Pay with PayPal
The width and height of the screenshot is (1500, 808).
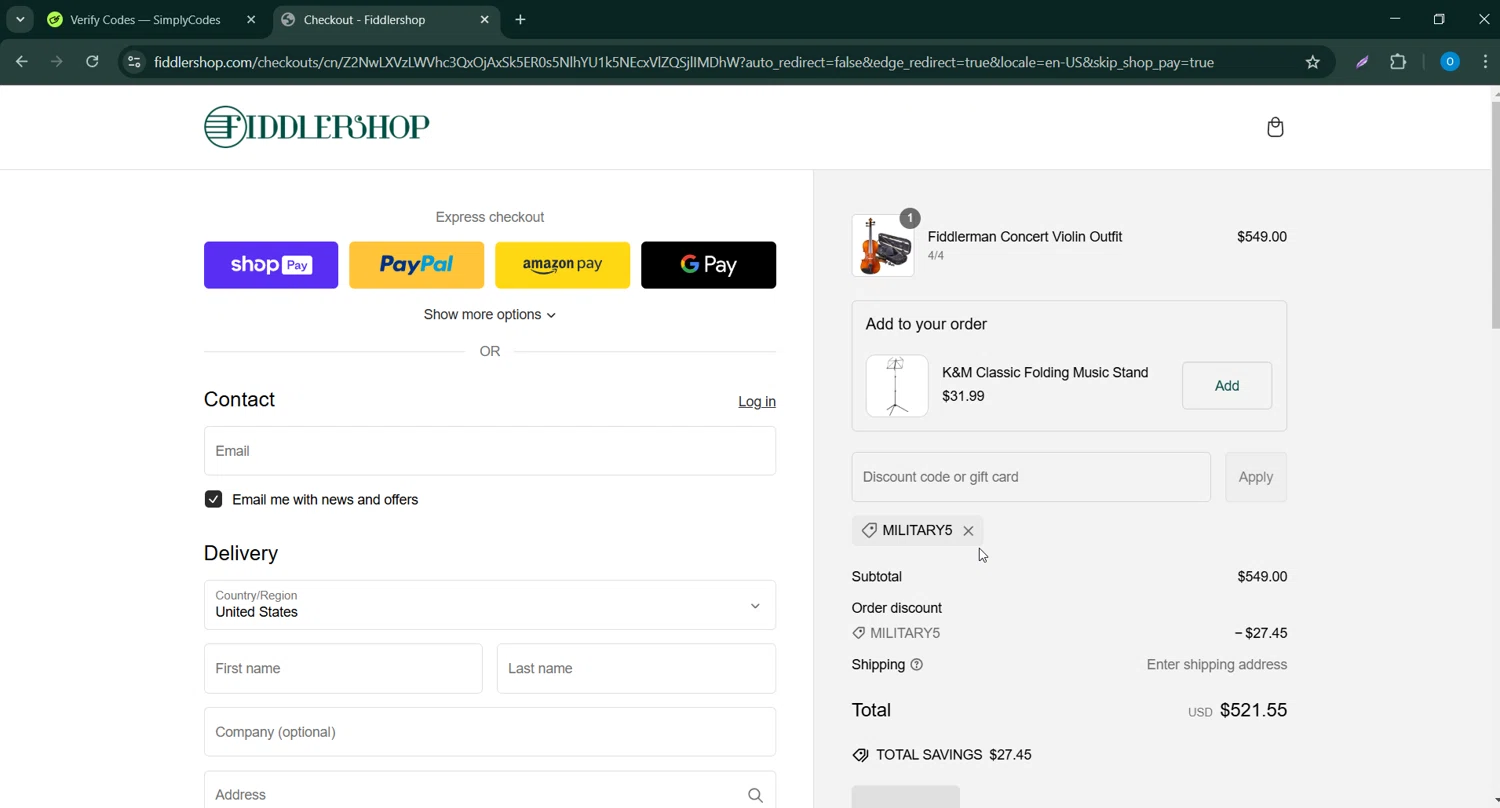point(416,265)
